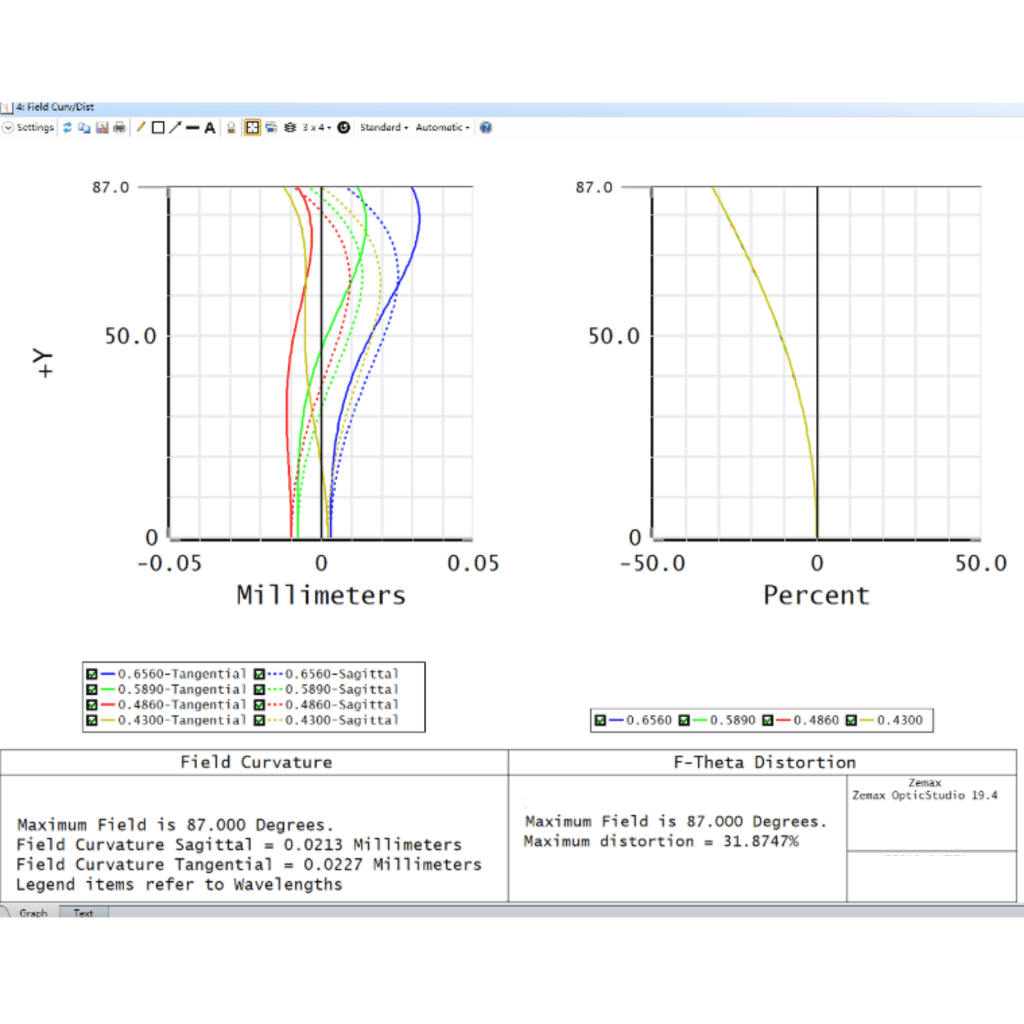
Task: Toggle the 0.4860-Sagittal legend checkbox
Action: 262,705
